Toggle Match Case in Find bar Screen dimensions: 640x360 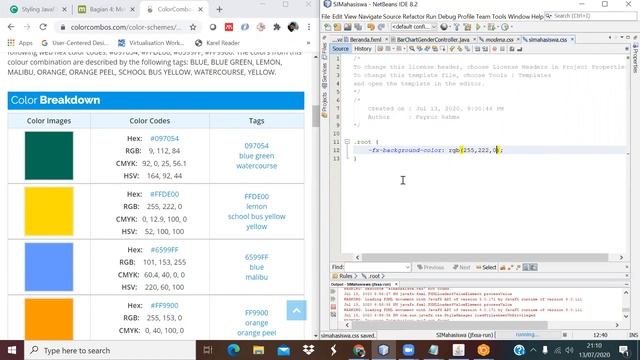tap(503, 267)
